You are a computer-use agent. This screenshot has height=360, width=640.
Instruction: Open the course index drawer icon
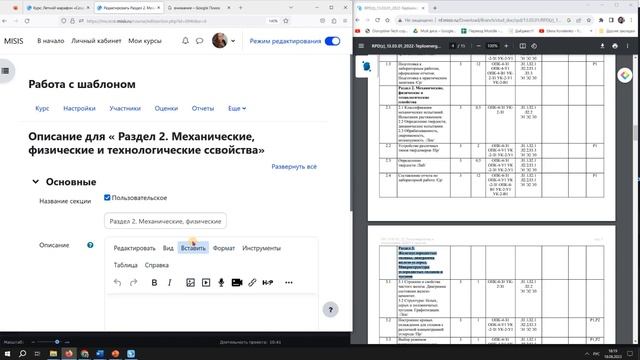click(5, 71)
